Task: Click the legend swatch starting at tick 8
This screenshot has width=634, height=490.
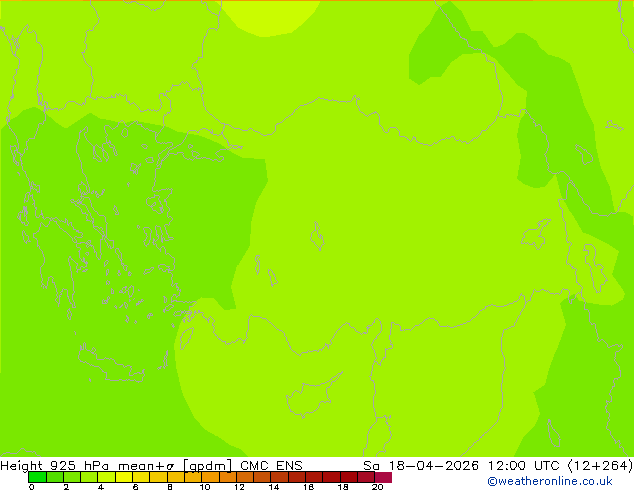Action: pos(176,477)
